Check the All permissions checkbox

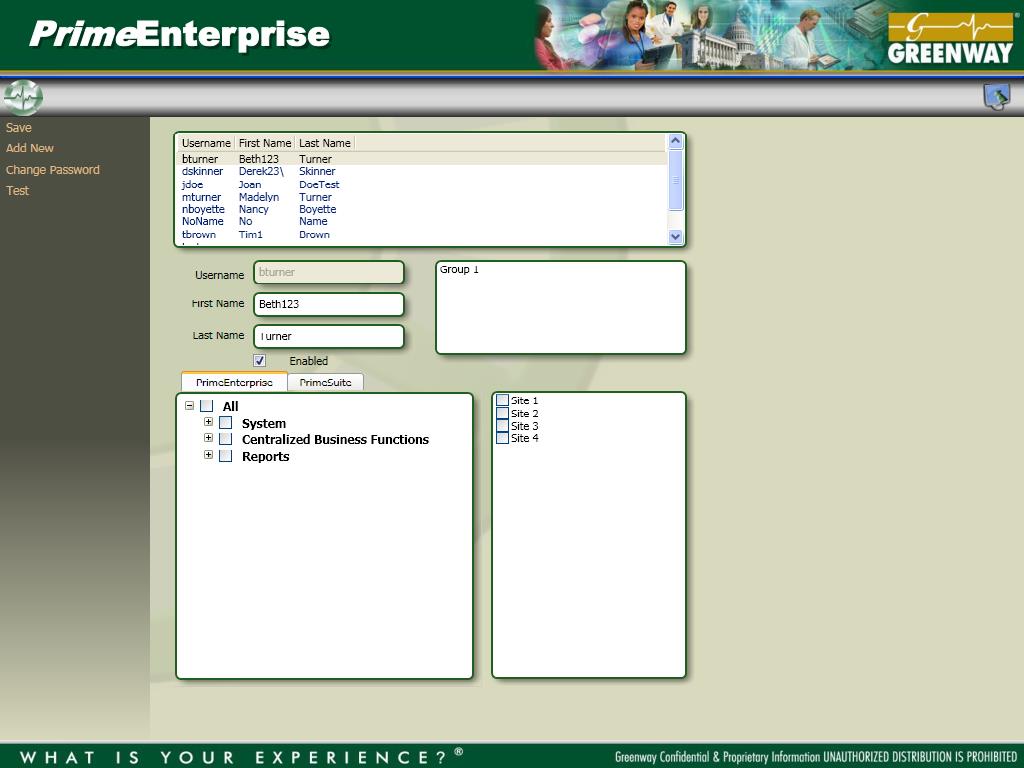pyautogui.click(x=206, y=406)
